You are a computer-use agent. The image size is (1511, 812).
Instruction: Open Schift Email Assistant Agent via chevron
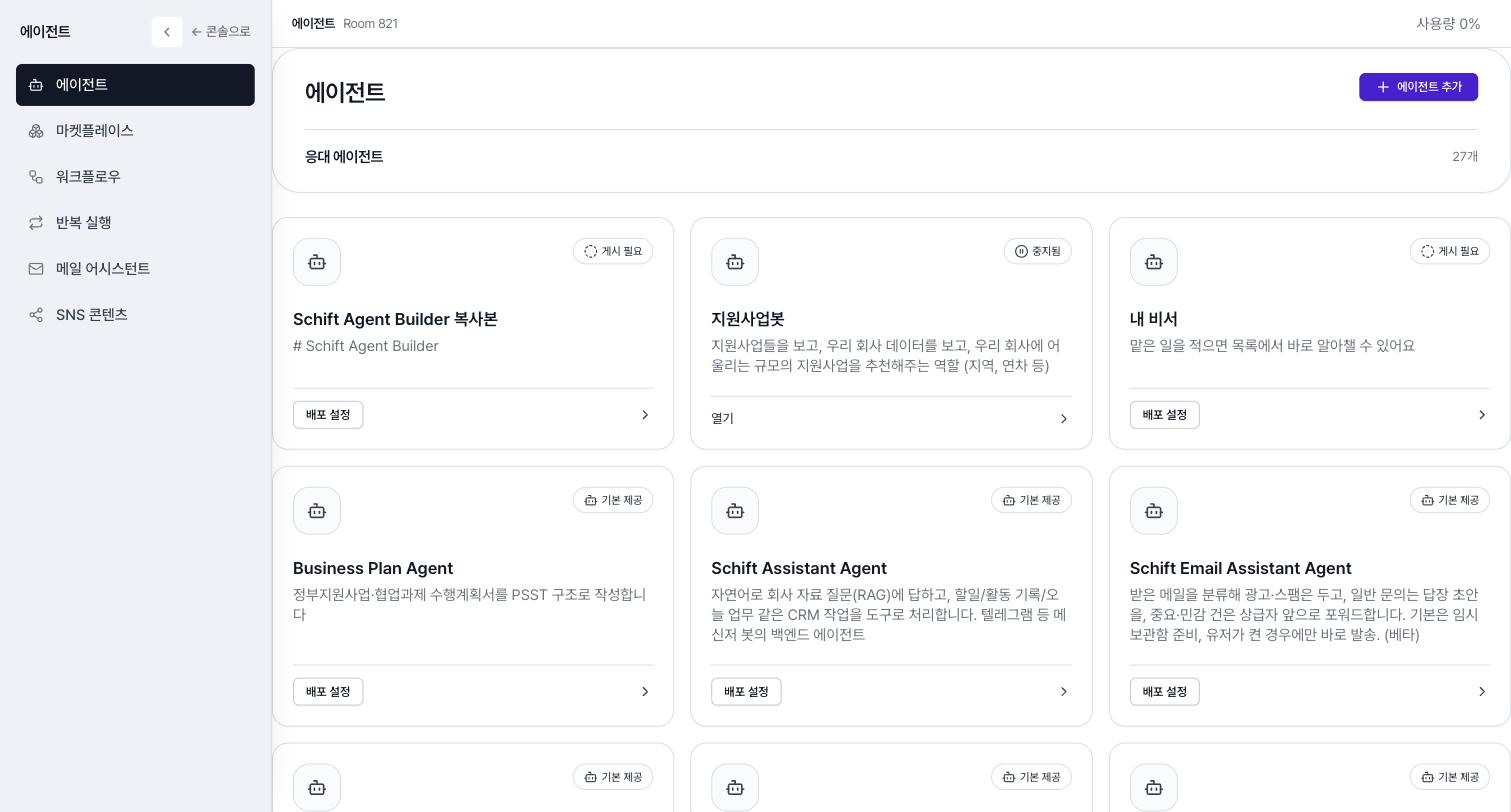[x=1482, y=692]
